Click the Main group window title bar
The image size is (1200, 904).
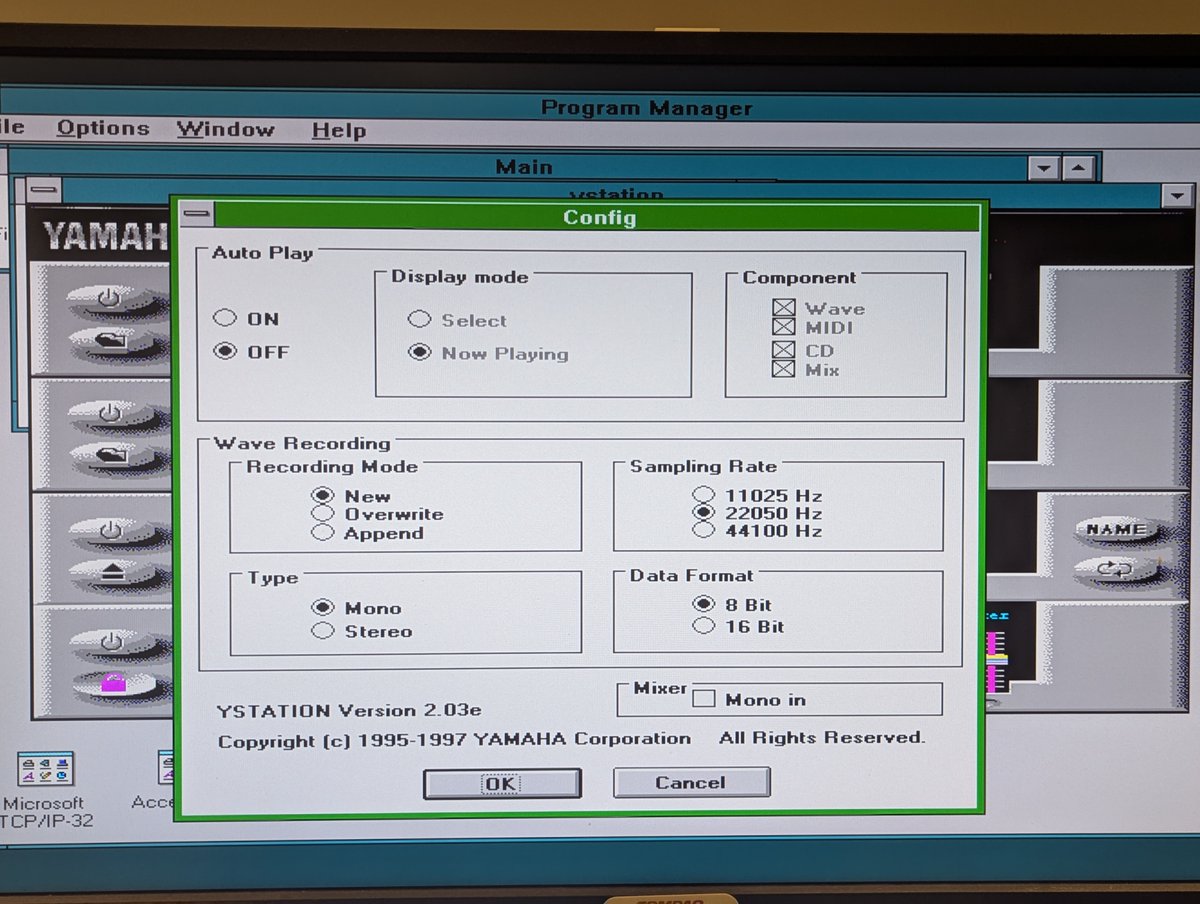coord(523,167)
